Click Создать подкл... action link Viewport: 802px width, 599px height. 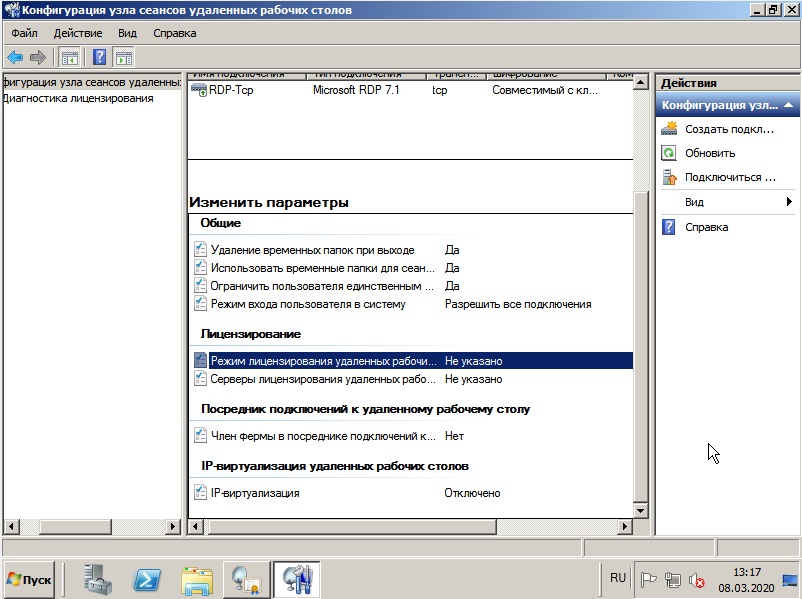729,129
